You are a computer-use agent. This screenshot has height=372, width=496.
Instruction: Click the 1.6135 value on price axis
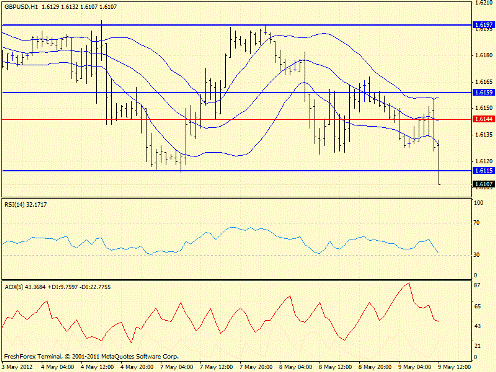click(x=484, y=135)
